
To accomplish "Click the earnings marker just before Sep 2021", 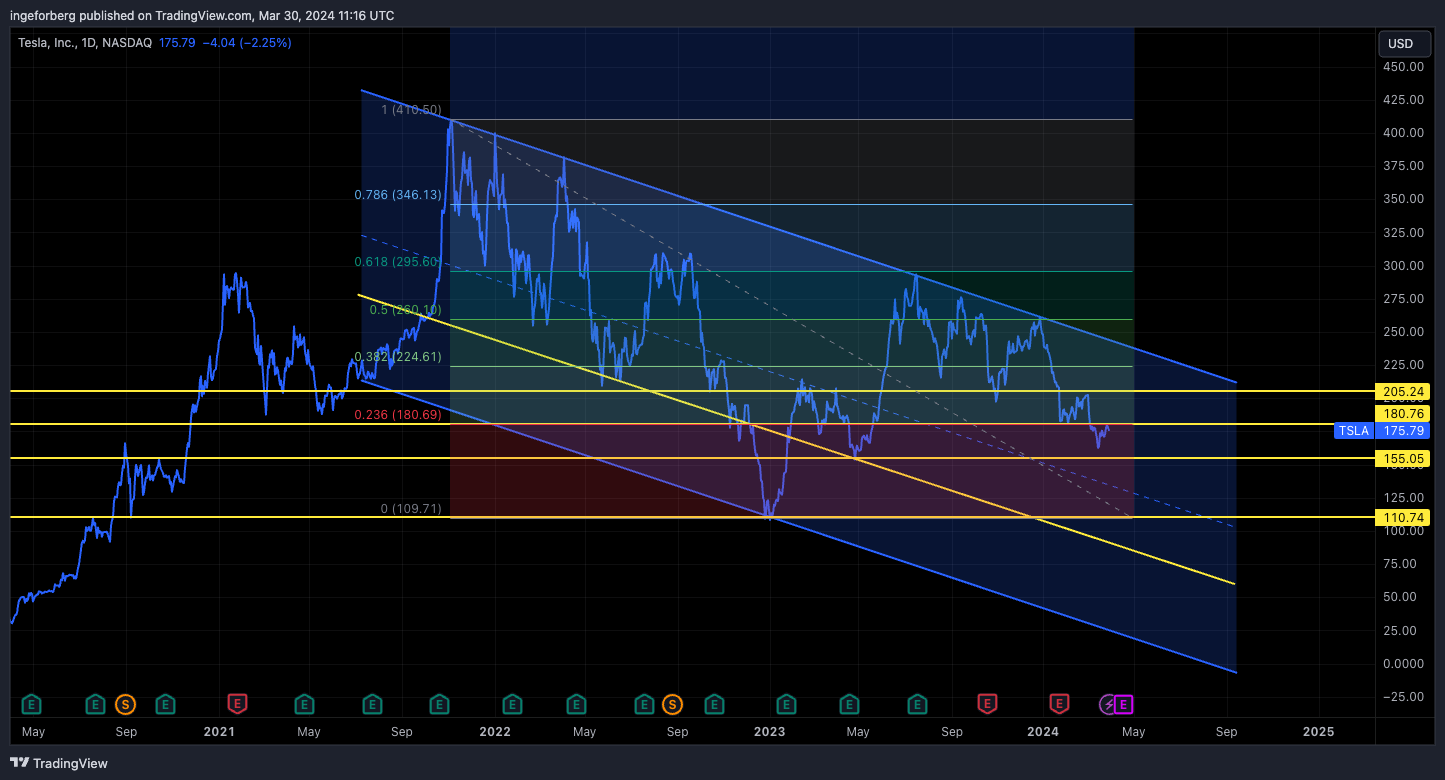I will tap(372, 704).
